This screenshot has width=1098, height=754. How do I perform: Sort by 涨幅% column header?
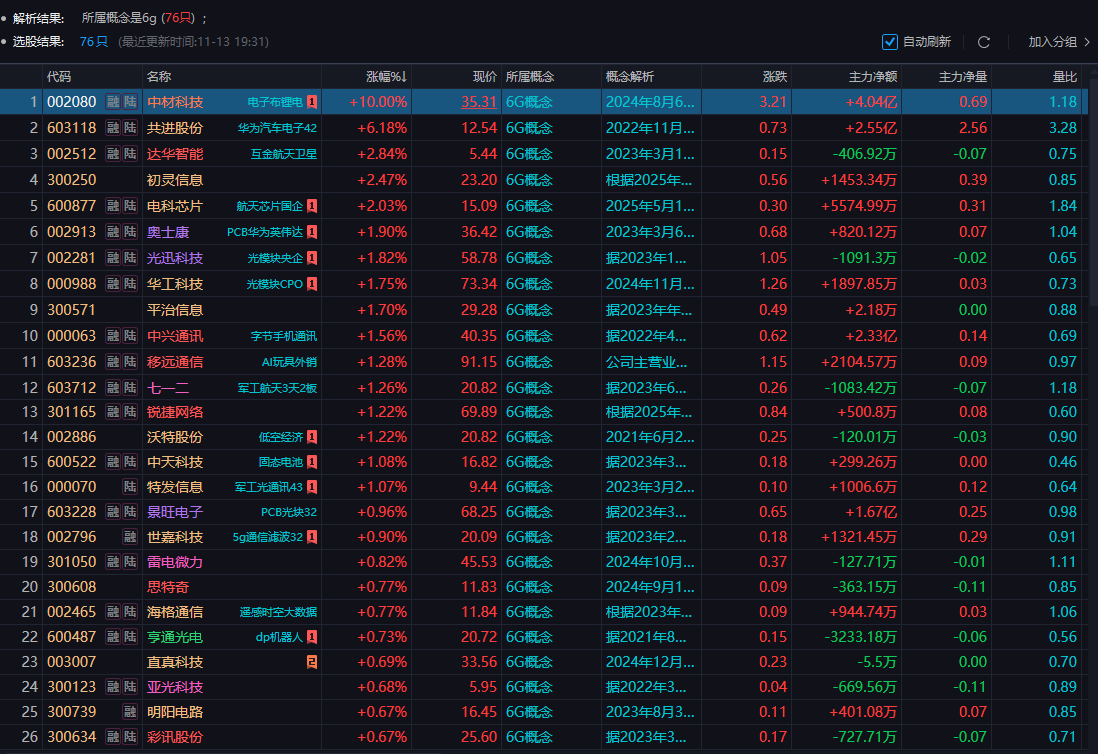[386, 76]
